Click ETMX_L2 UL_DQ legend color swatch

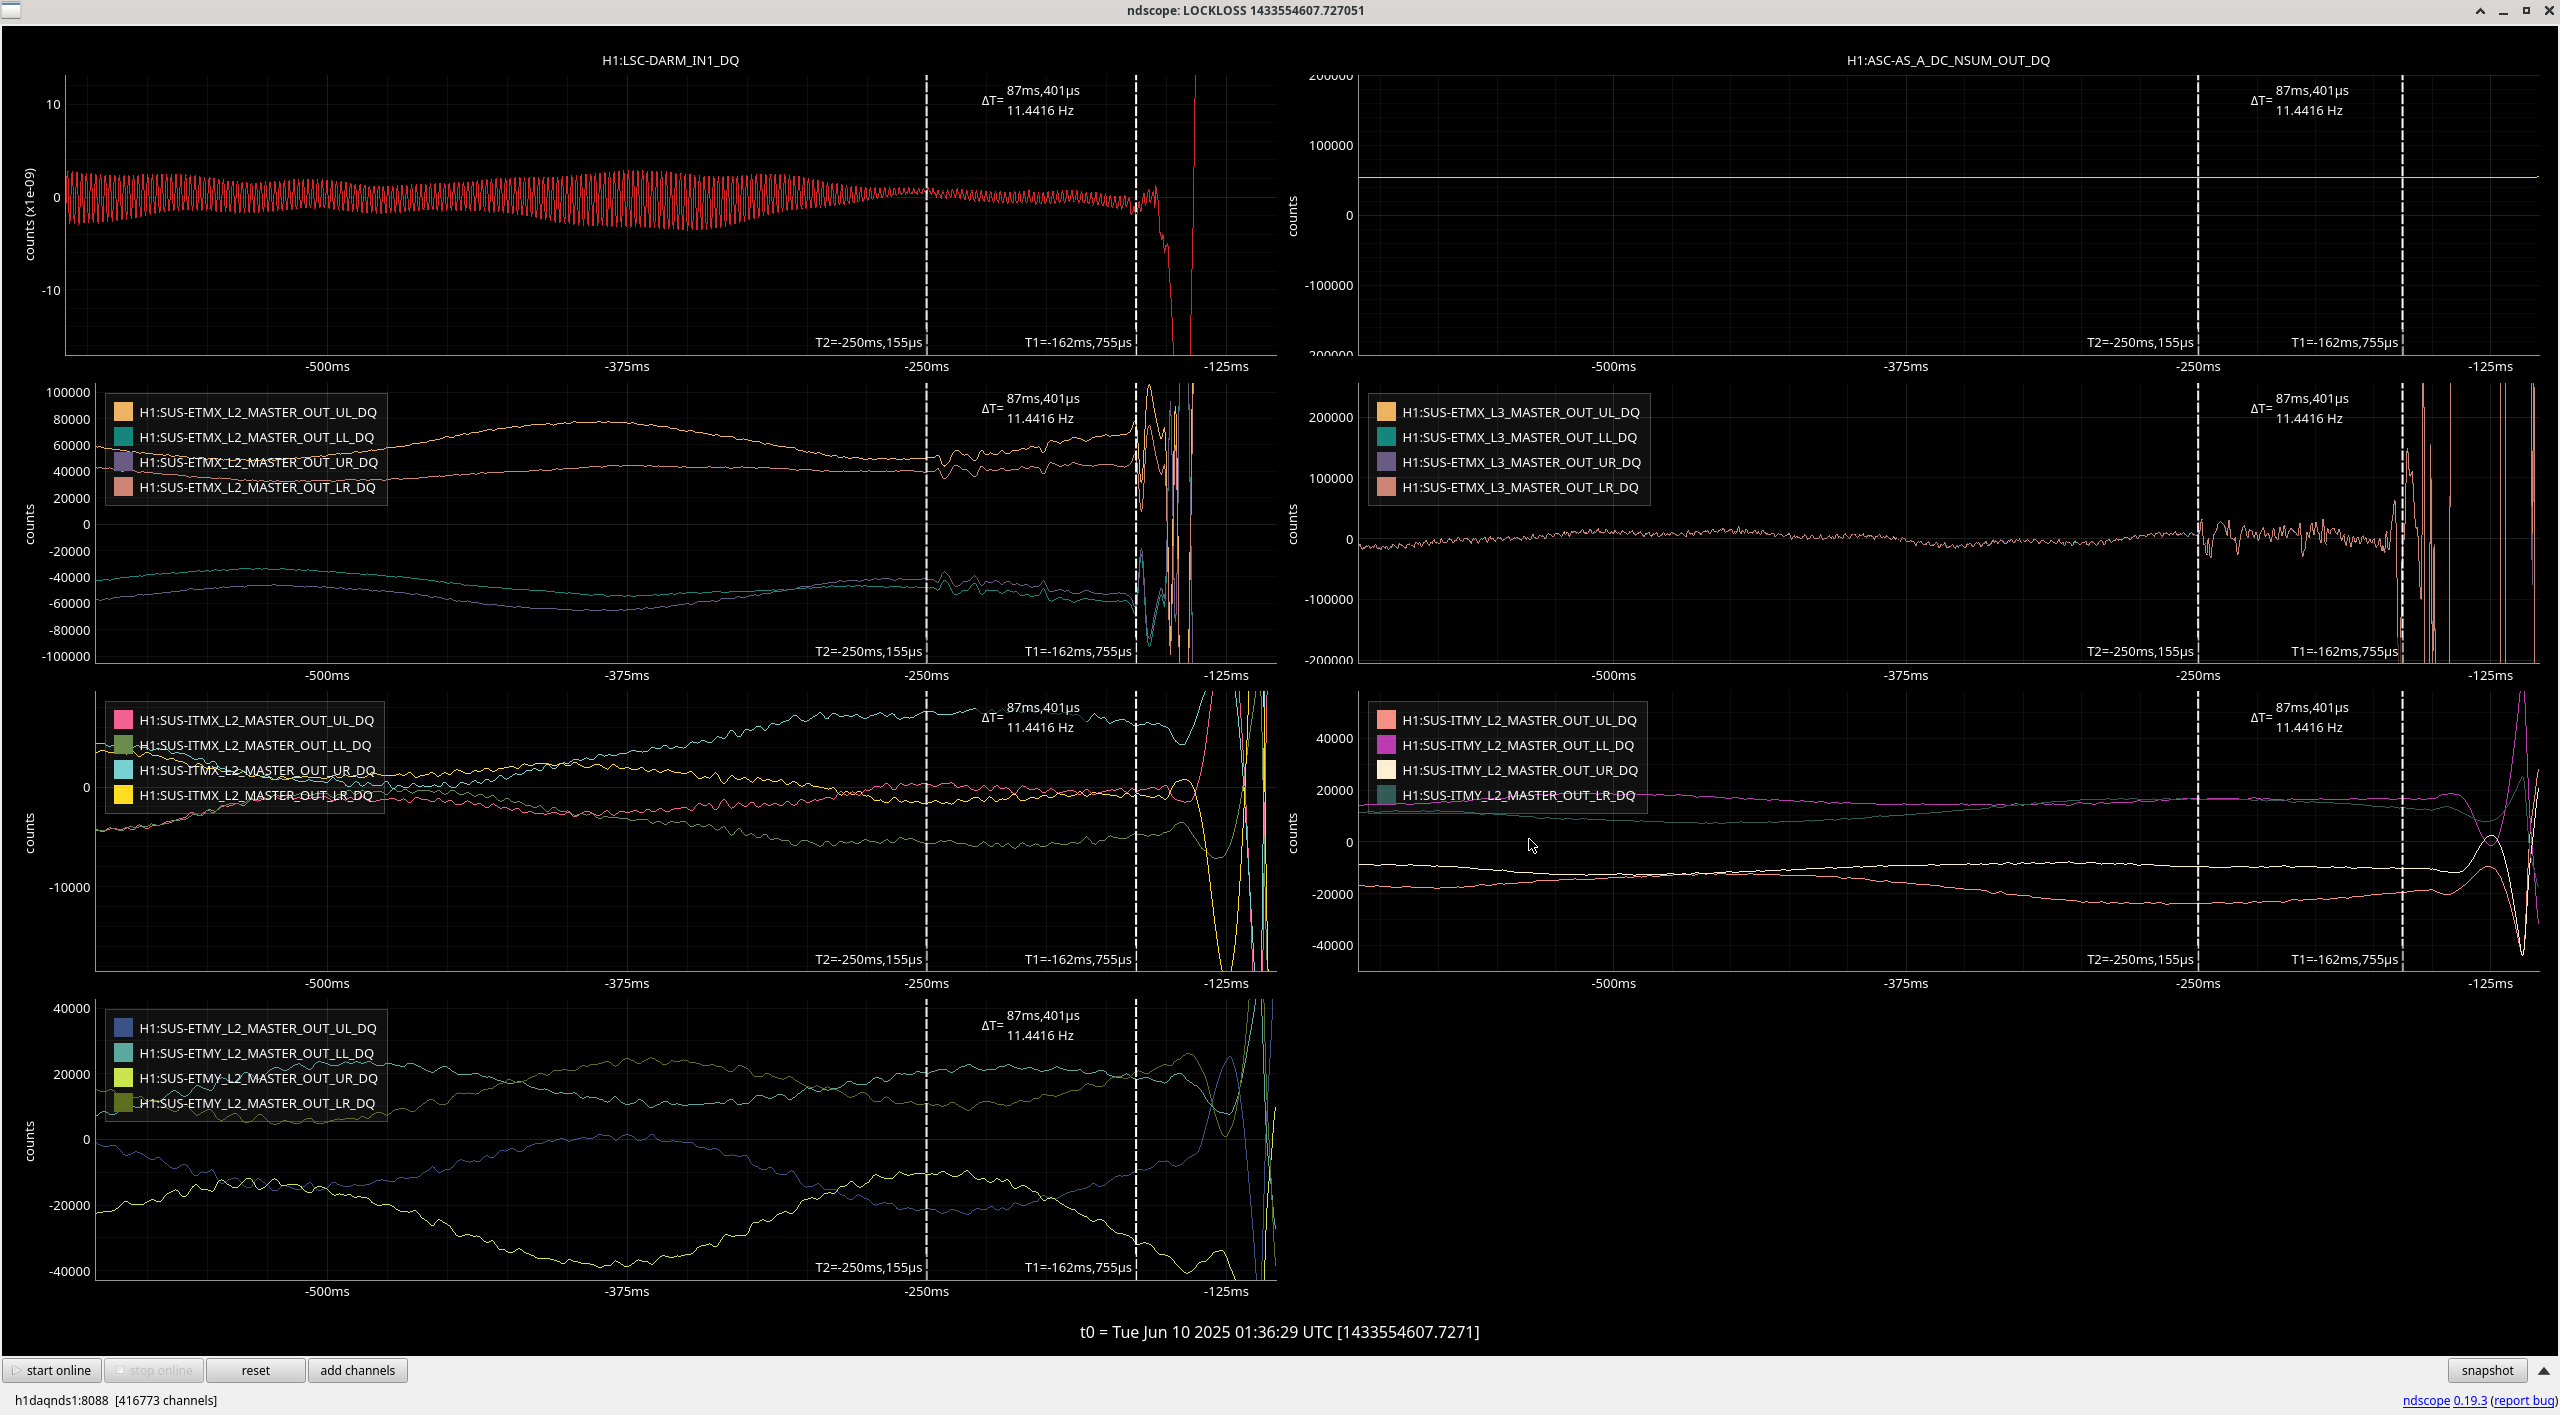[124, 412]
